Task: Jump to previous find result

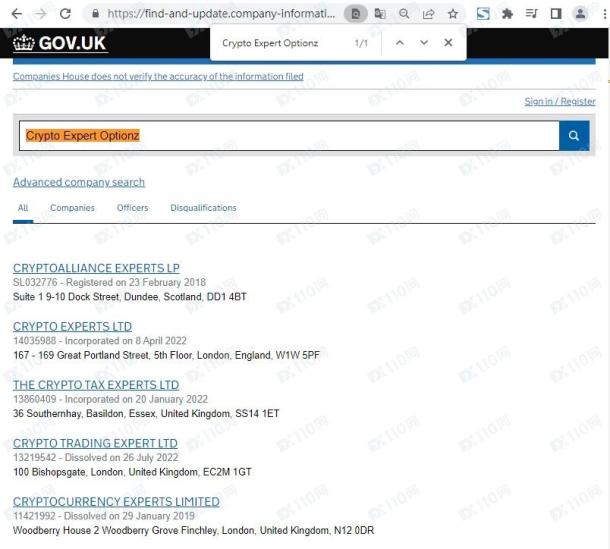Action: [x=400, y=43]
